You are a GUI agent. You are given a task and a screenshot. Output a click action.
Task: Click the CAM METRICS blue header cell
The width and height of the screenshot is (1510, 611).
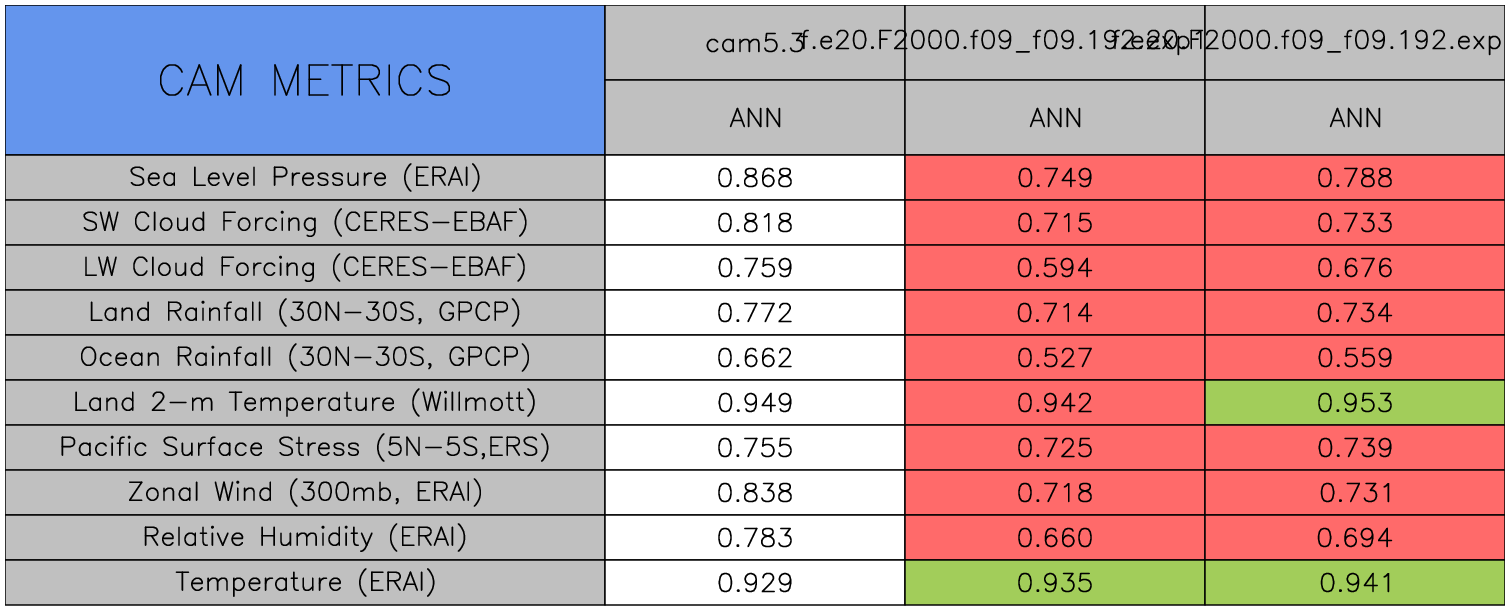(305, 80)
